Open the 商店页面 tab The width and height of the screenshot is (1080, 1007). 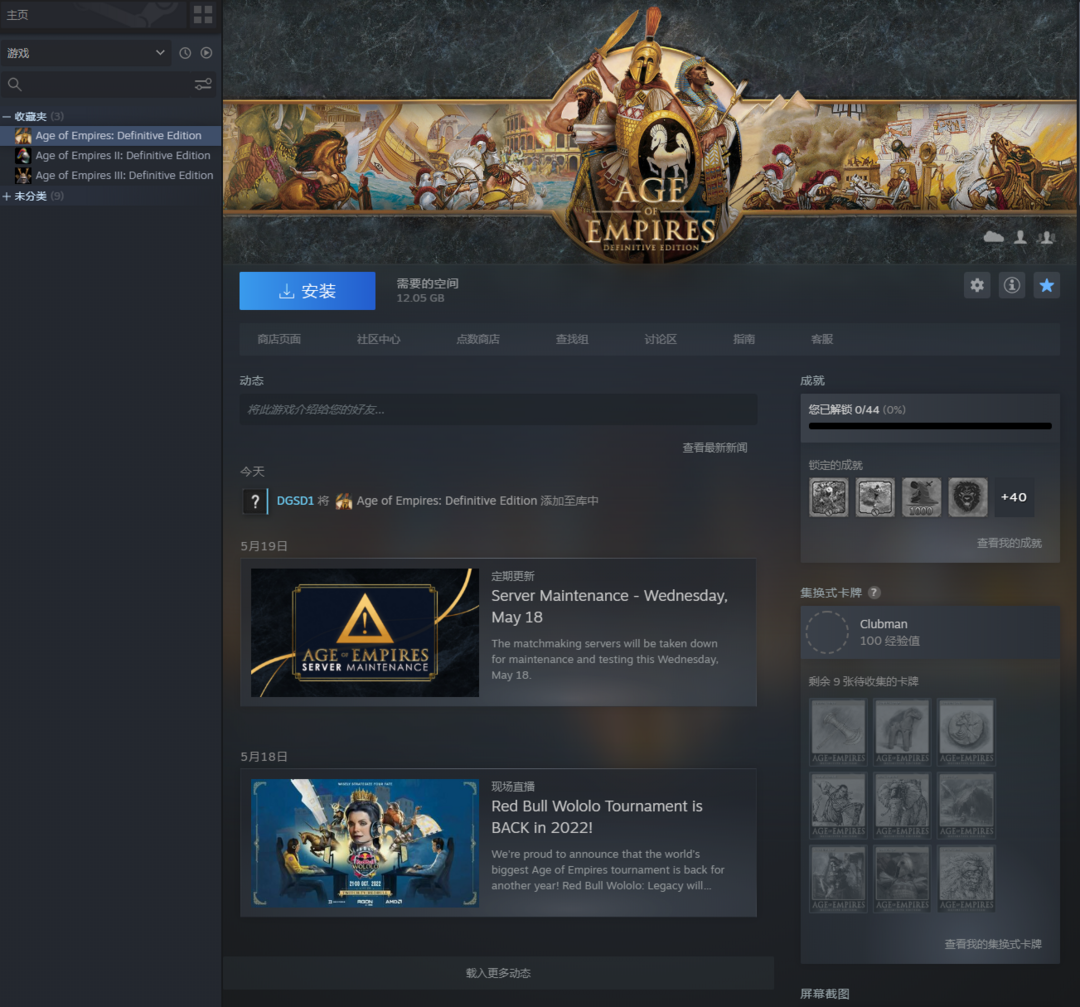point(279,340)
